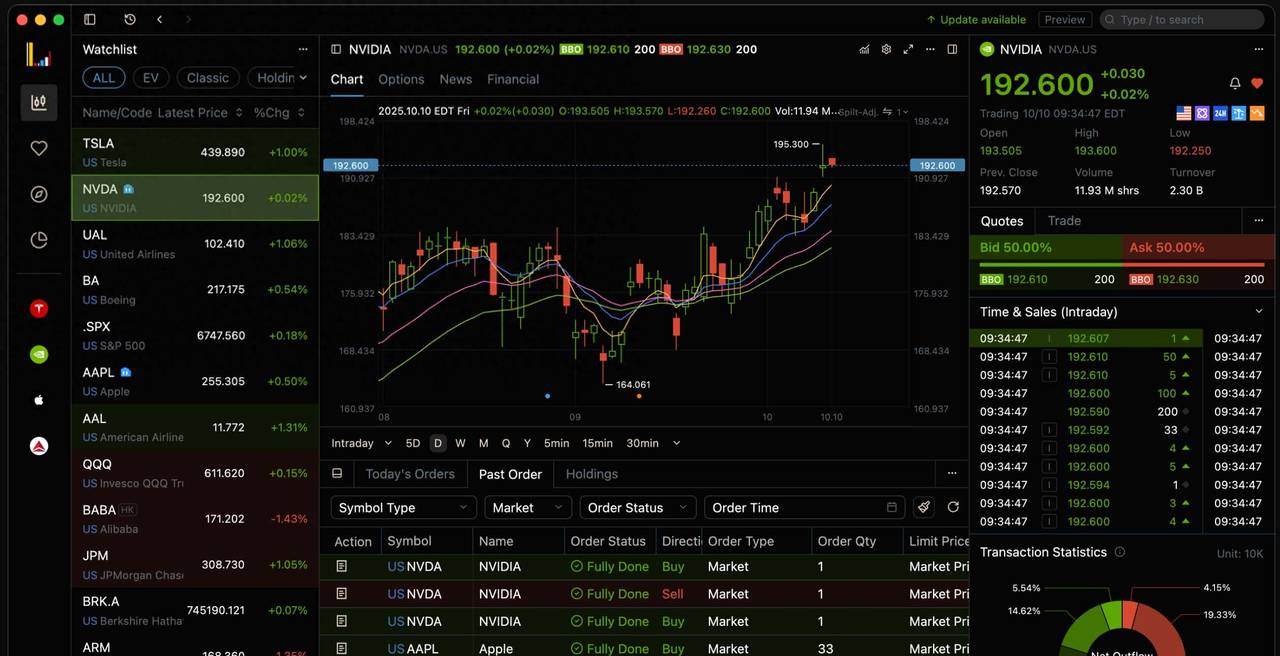
Task: Click the compass discover sidebar icon
Action: coord(38,194)
